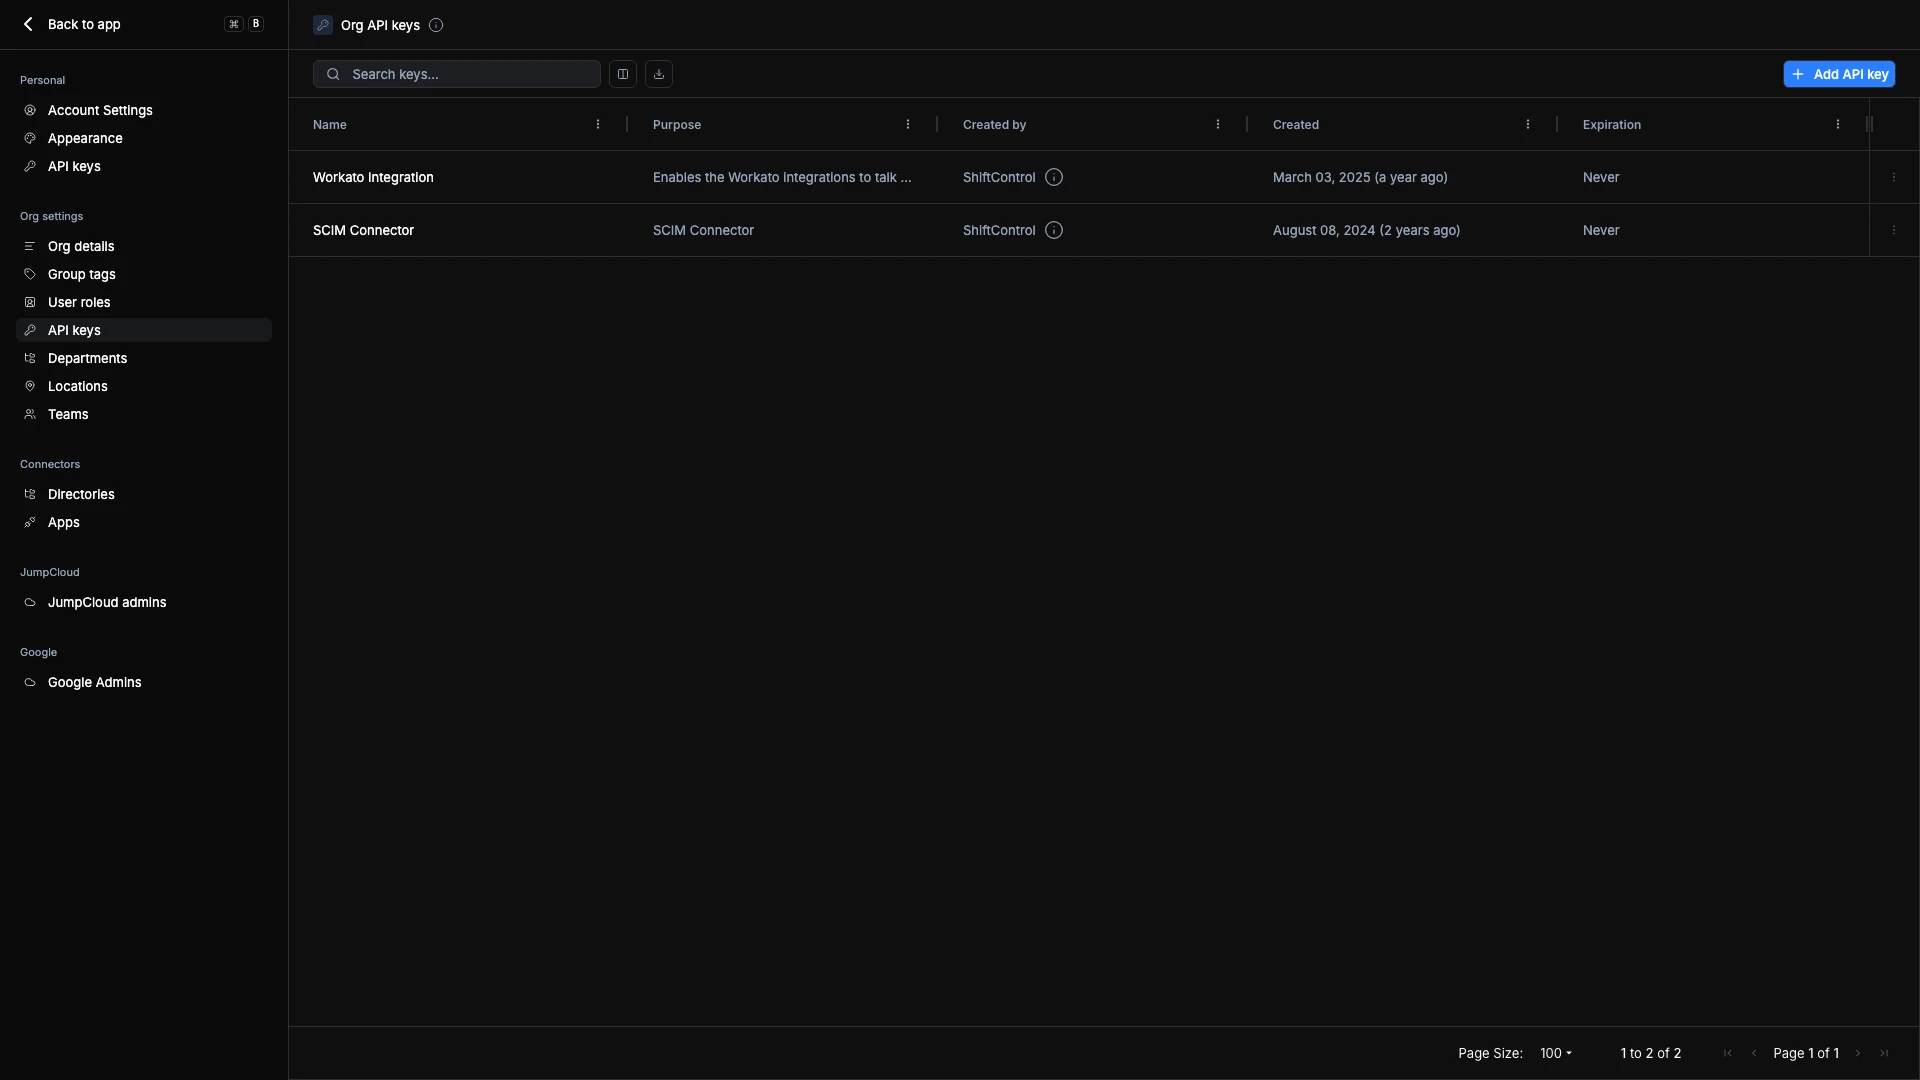The height and width of the screenshot is (1080, 1920).
Task: Open the Purpose column options menu
Action: pos(908,125)
